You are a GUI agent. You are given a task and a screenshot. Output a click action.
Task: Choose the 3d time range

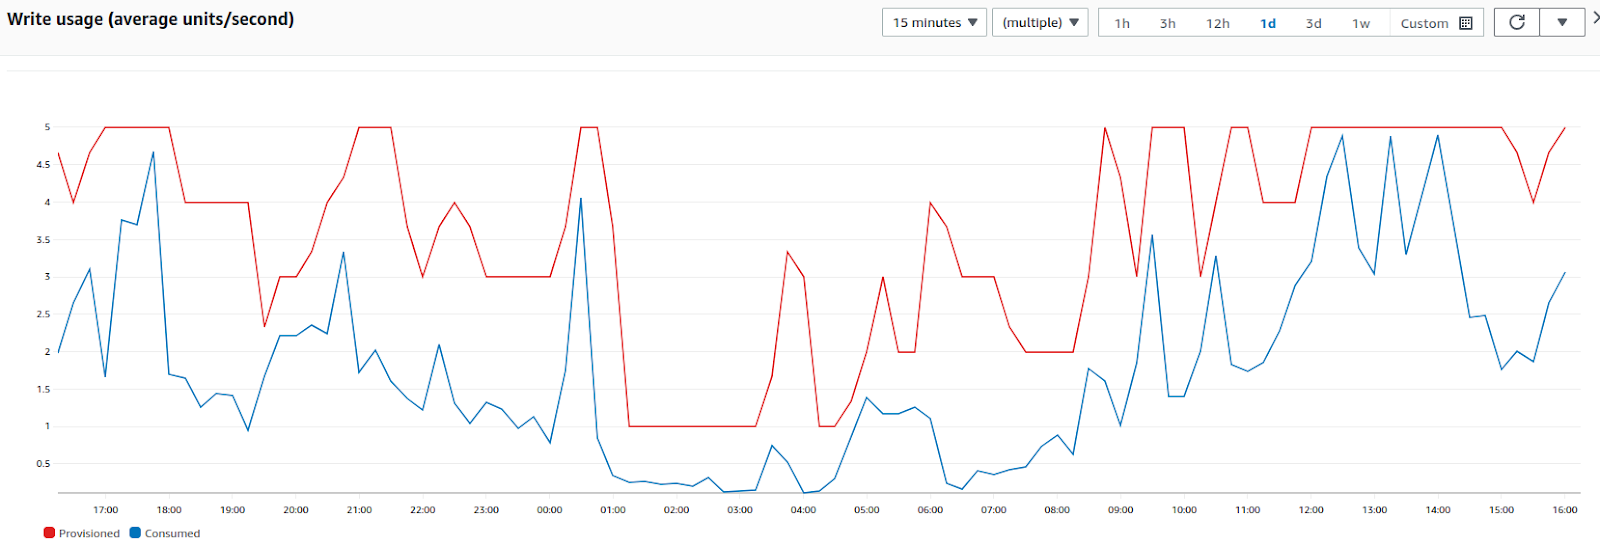(x=1313, y=23)
